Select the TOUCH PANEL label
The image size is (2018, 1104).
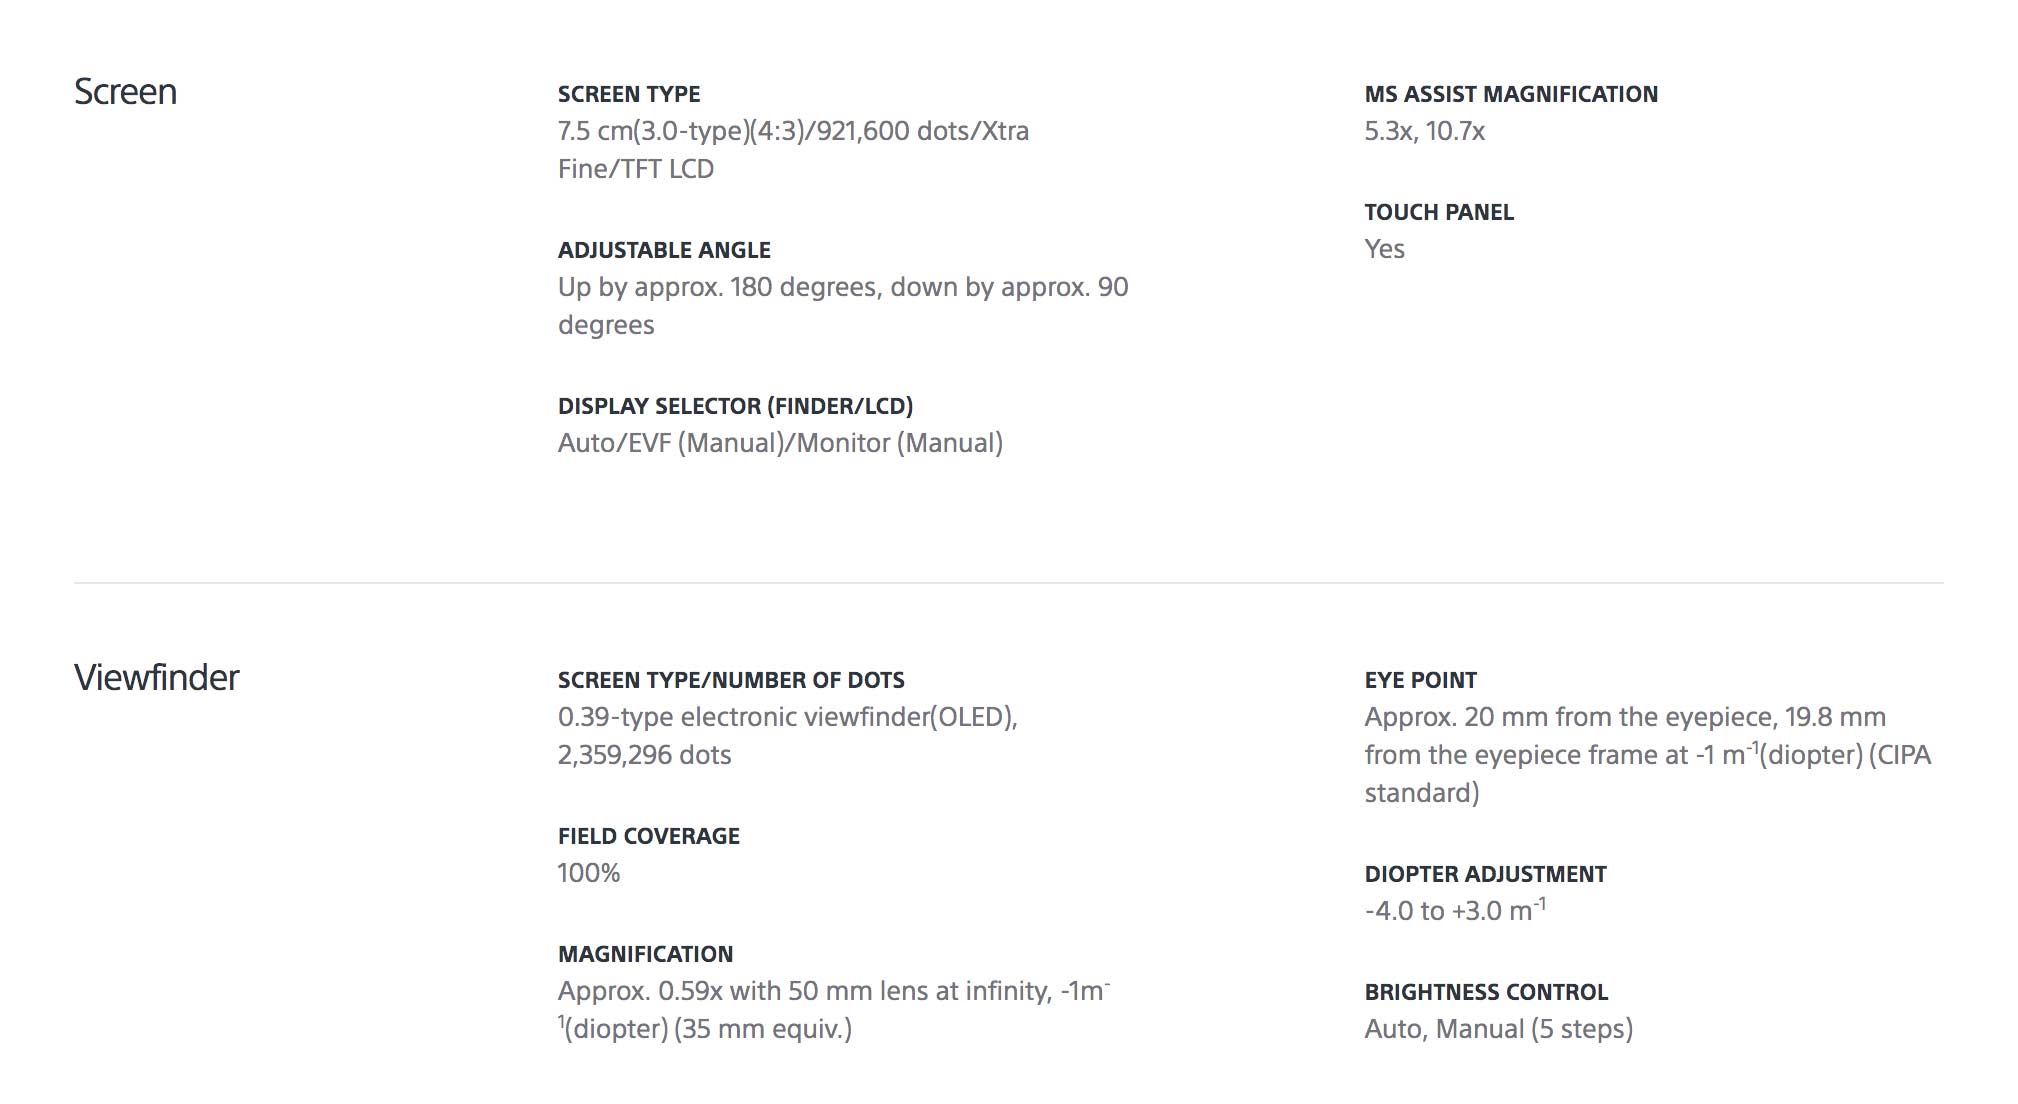pyautogui.click(x=1439, y=212)
